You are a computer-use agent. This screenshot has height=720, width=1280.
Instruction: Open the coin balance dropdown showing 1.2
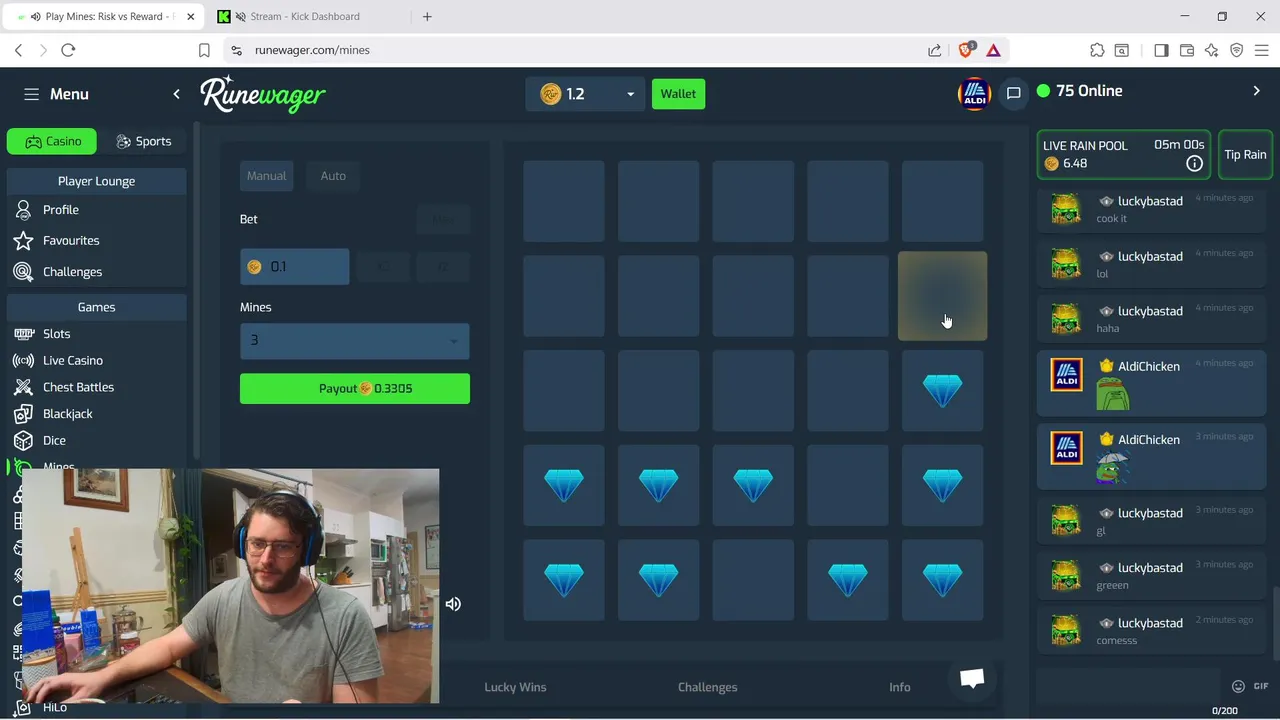(x=586, y=94)
